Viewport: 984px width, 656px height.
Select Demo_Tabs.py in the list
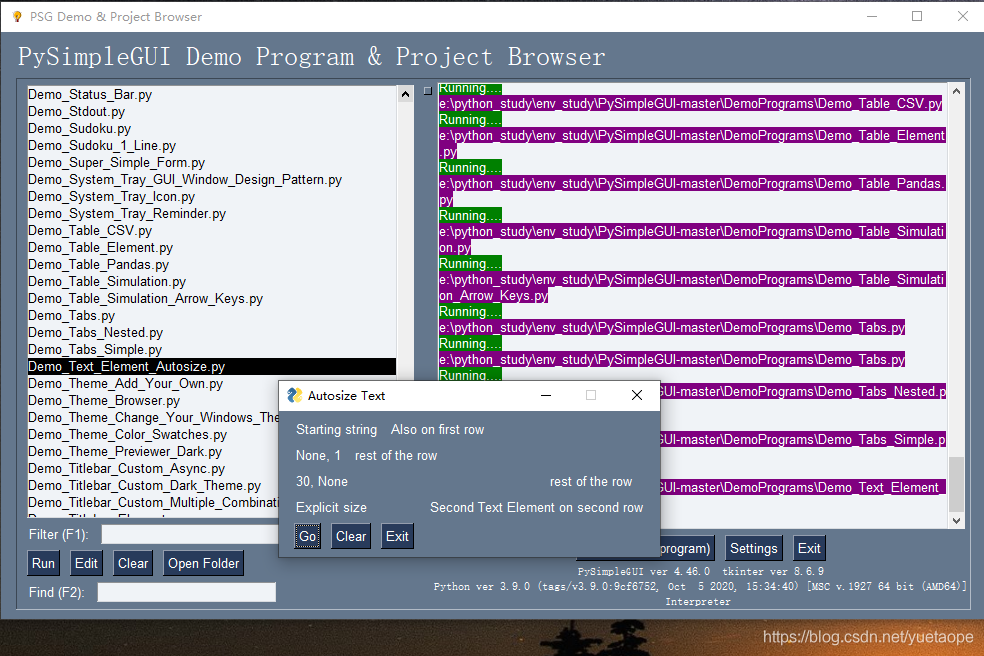tap(211, 315)
